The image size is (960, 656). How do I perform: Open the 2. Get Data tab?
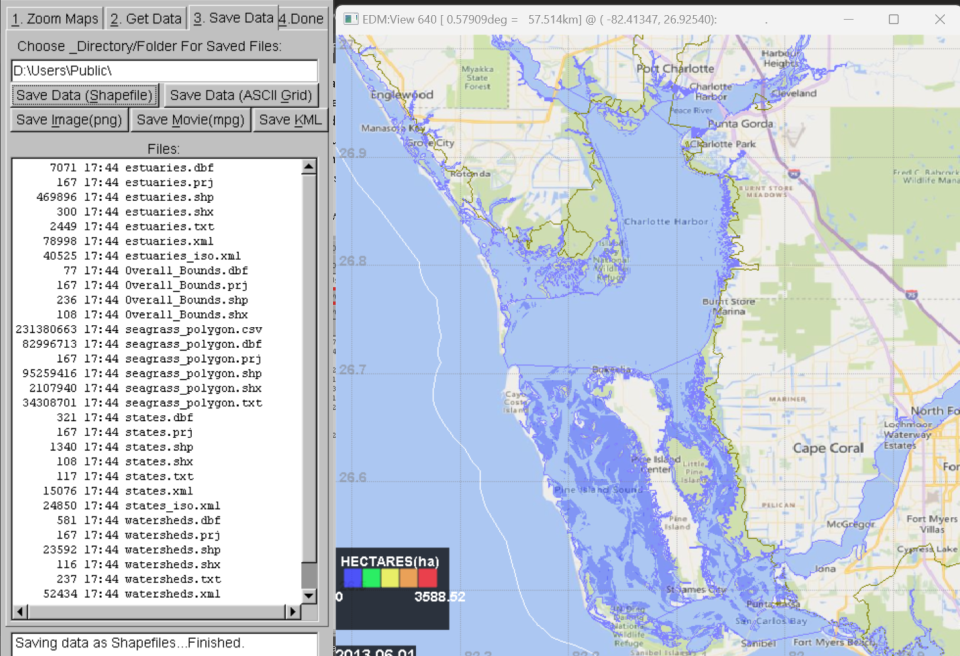[x=146, y=18]
